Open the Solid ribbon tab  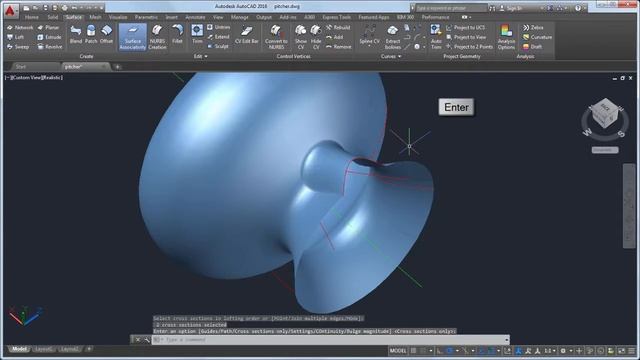coord(53,17)
